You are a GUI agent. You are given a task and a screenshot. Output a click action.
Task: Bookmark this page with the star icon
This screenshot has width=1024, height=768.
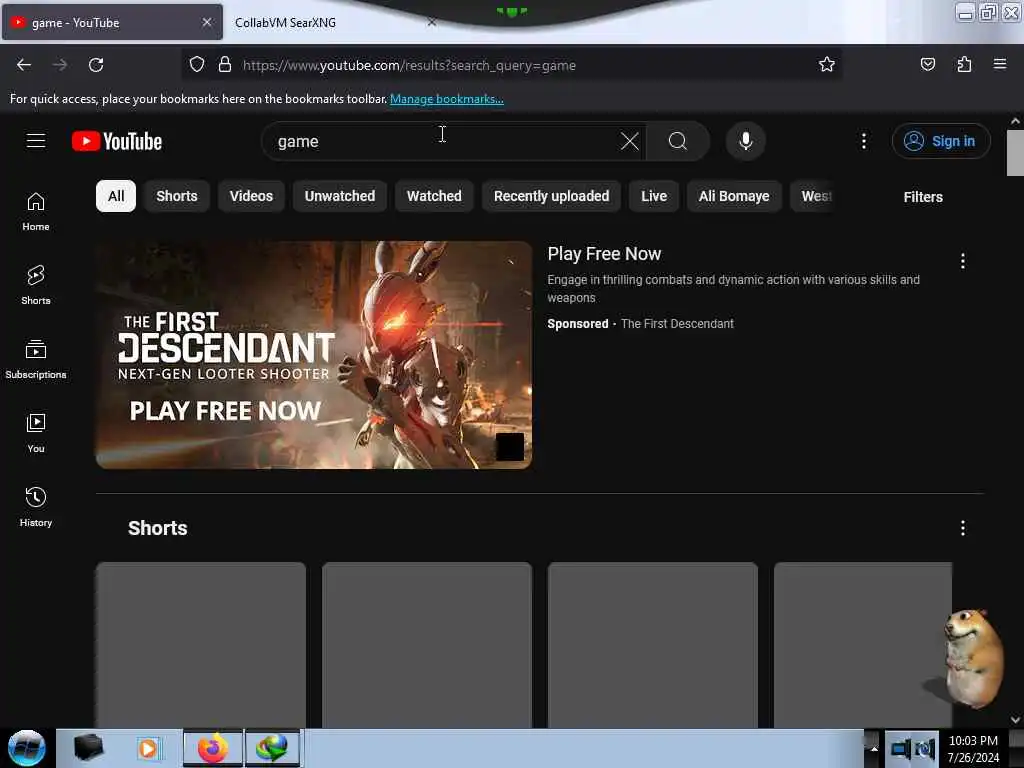coord(827,64)
